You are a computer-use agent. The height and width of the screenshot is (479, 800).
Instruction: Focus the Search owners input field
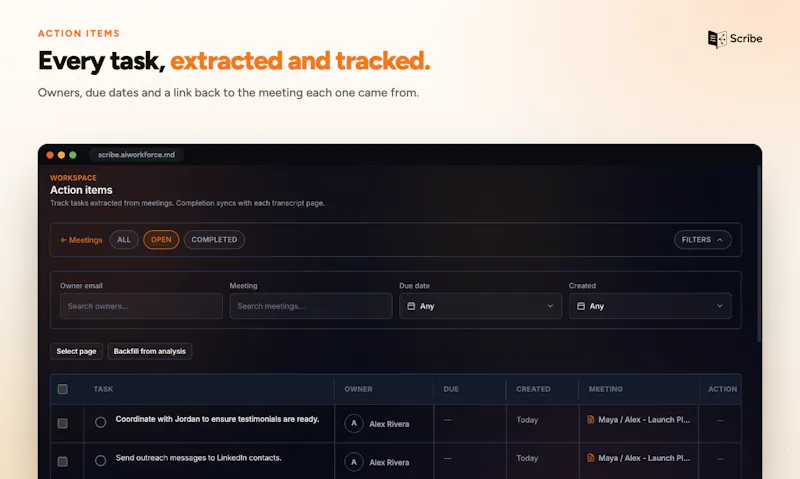pyautogui.click(x=141, y=306)
